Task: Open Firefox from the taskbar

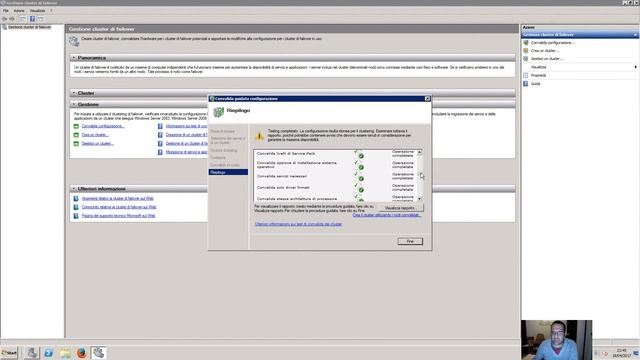Action: point(82,353)
